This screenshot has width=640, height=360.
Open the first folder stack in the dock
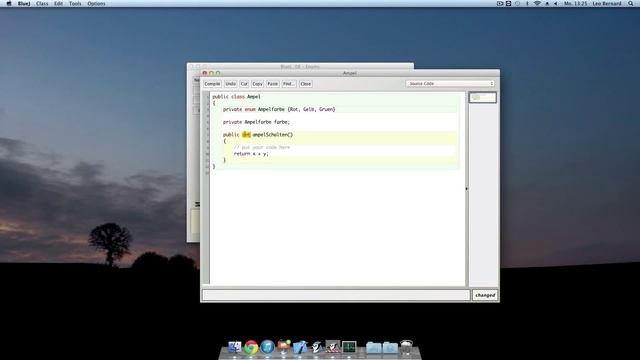tap(373, 347)
